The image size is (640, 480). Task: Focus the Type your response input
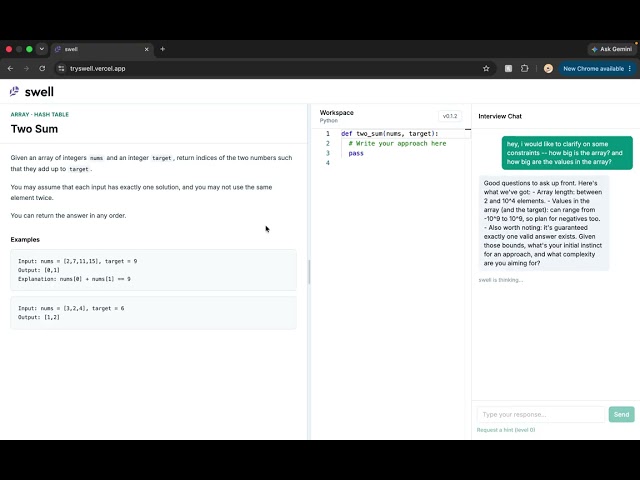tap(540, 414)
